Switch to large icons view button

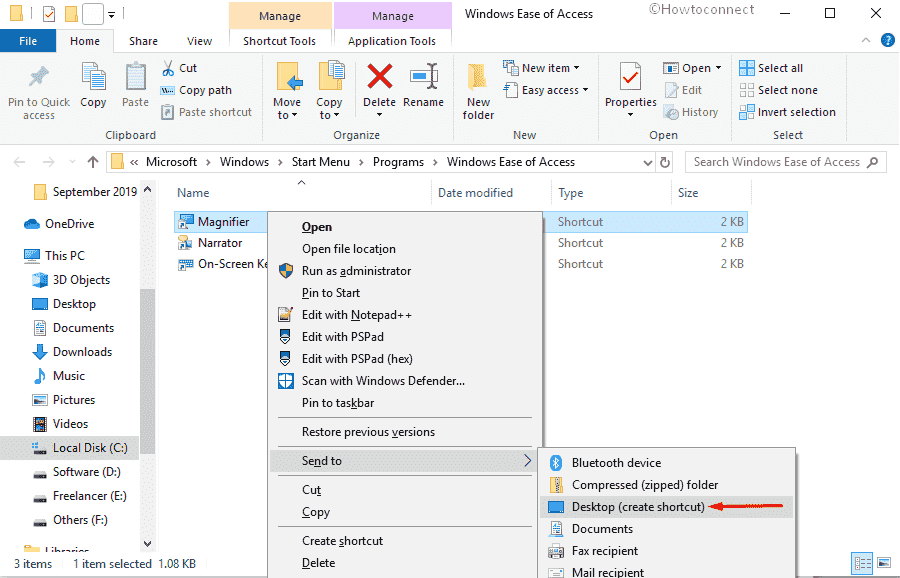(884, 563)
